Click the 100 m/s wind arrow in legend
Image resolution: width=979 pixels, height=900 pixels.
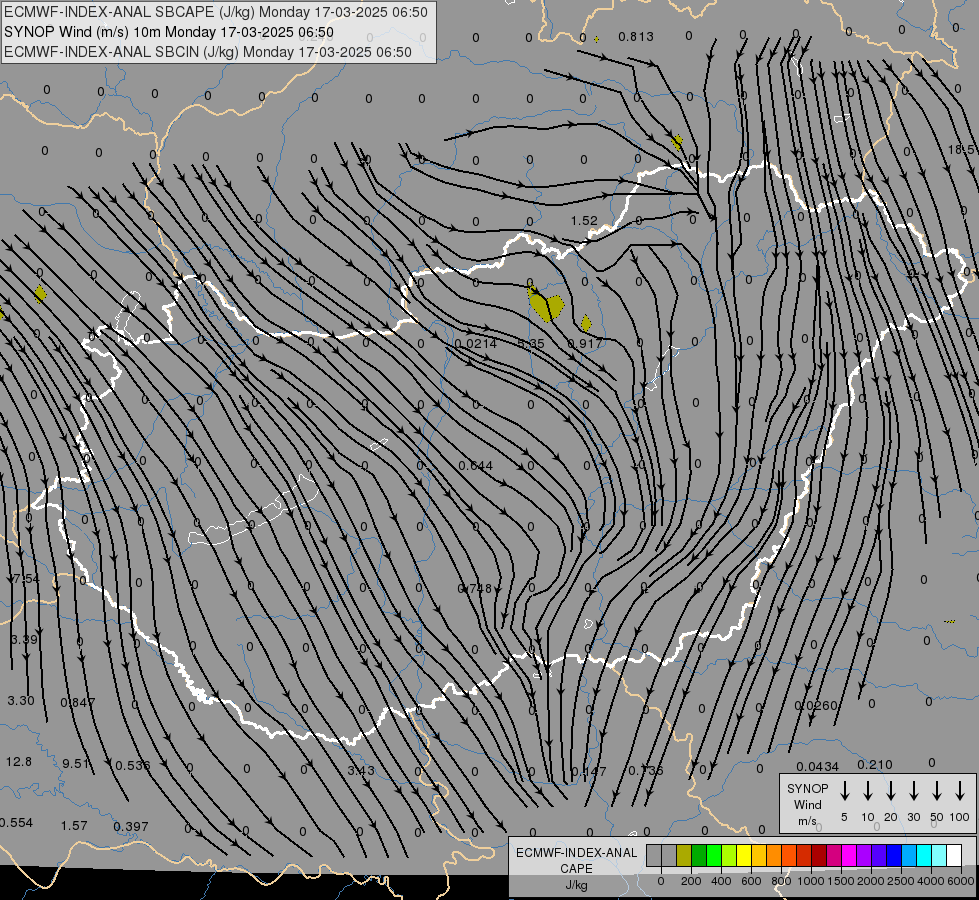960,791
